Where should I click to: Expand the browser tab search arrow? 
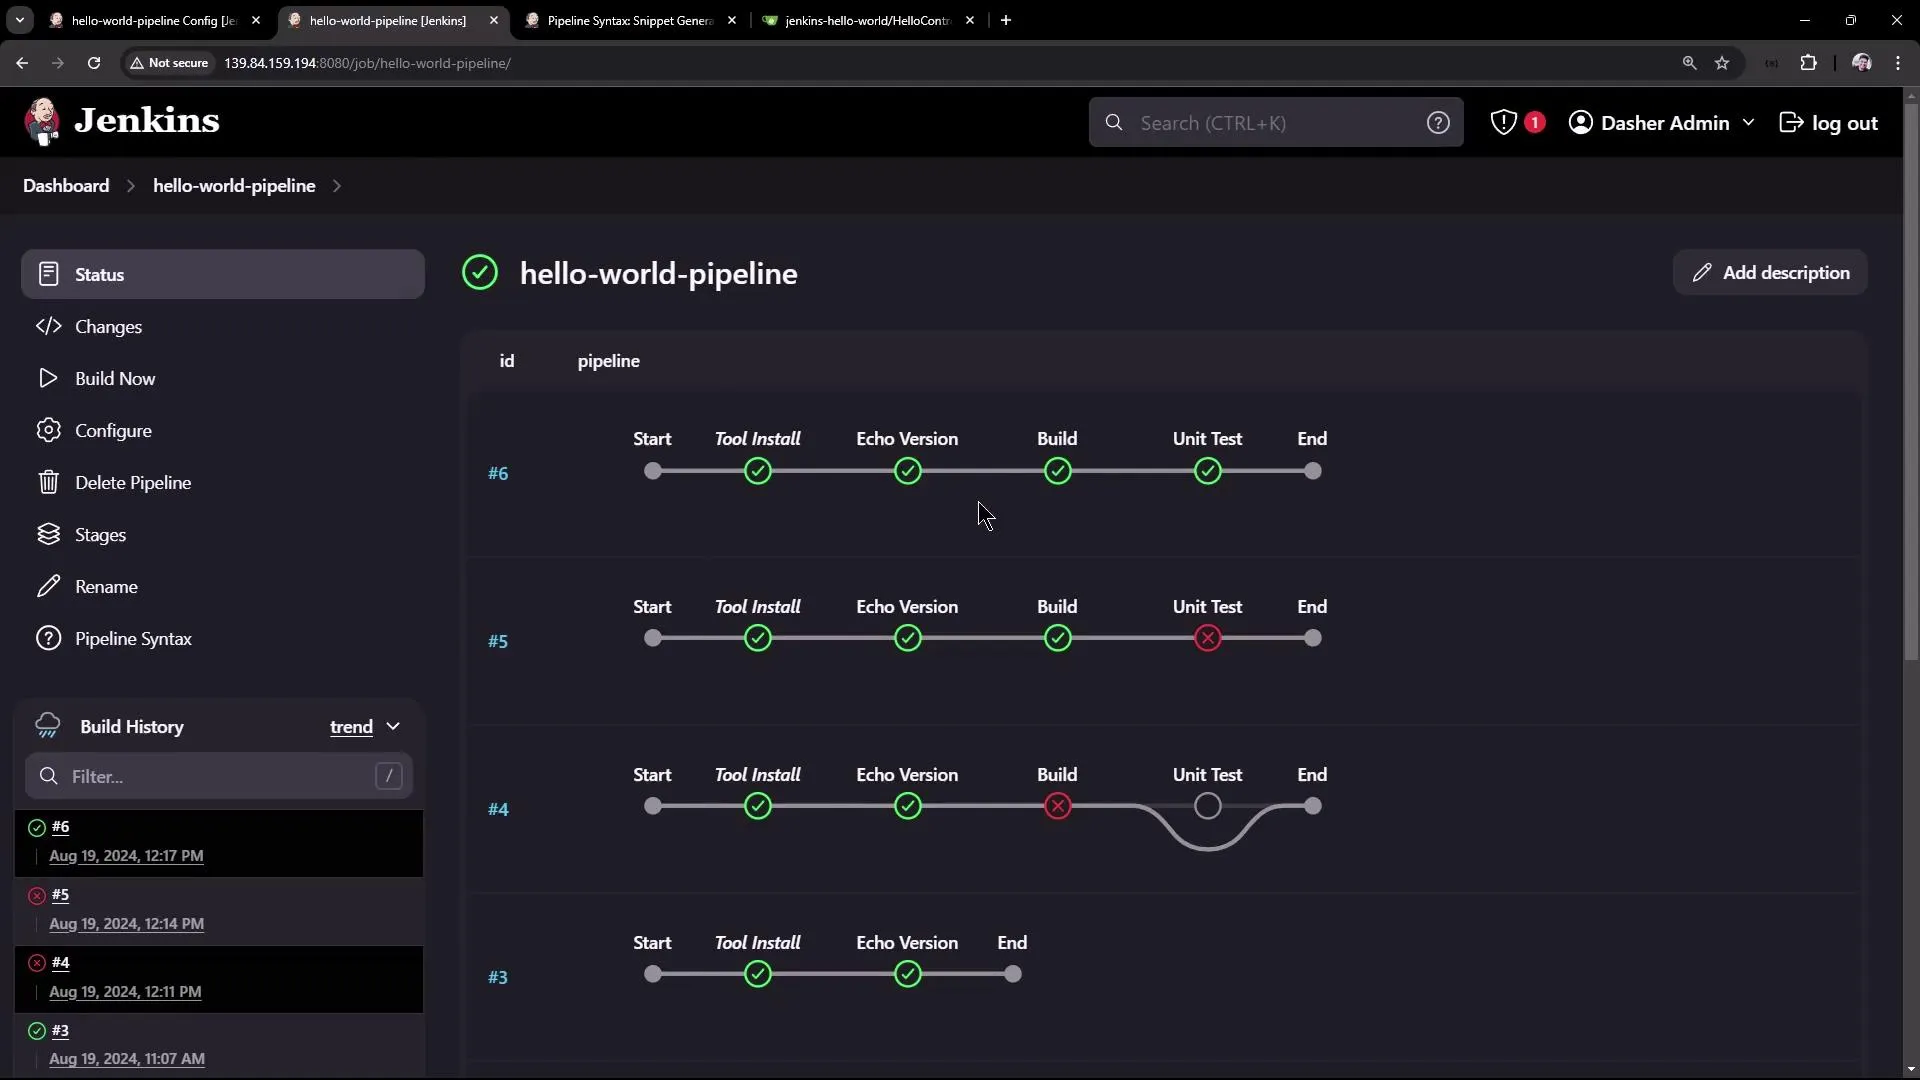pos(20,20)
